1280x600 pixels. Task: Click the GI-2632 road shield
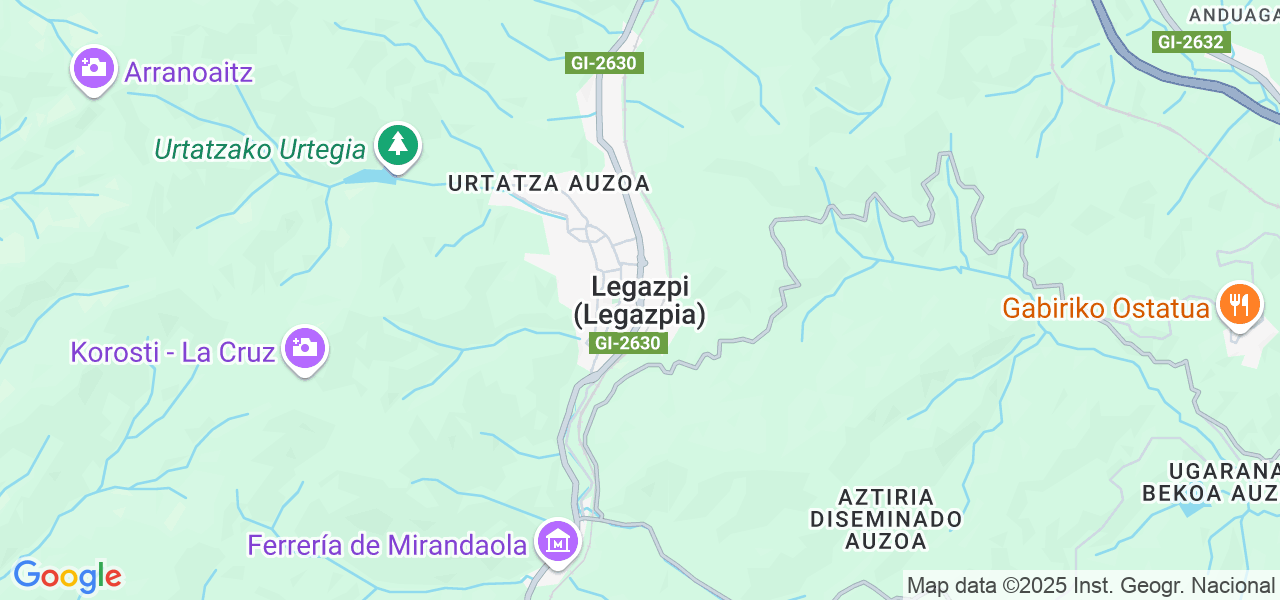[1191, 42]
